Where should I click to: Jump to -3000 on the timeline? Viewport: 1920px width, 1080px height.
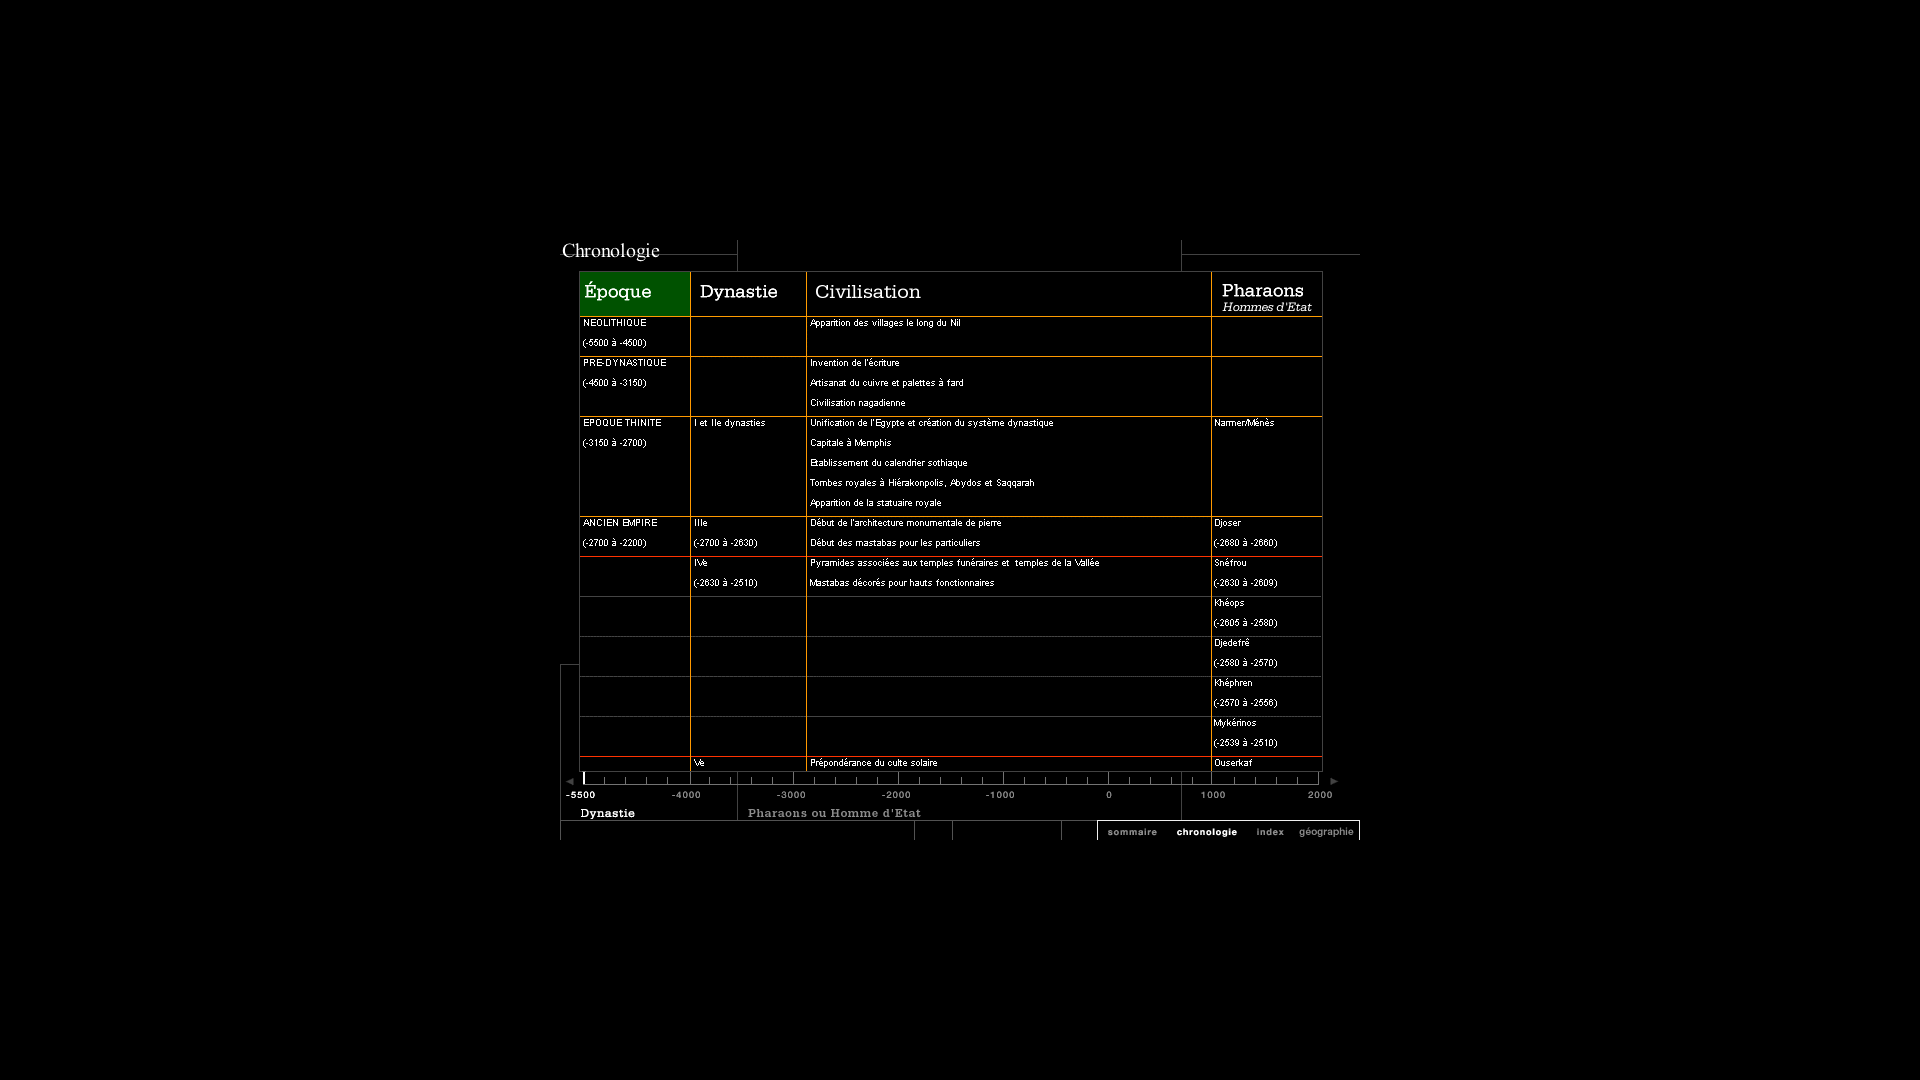(x=791, y=795)
